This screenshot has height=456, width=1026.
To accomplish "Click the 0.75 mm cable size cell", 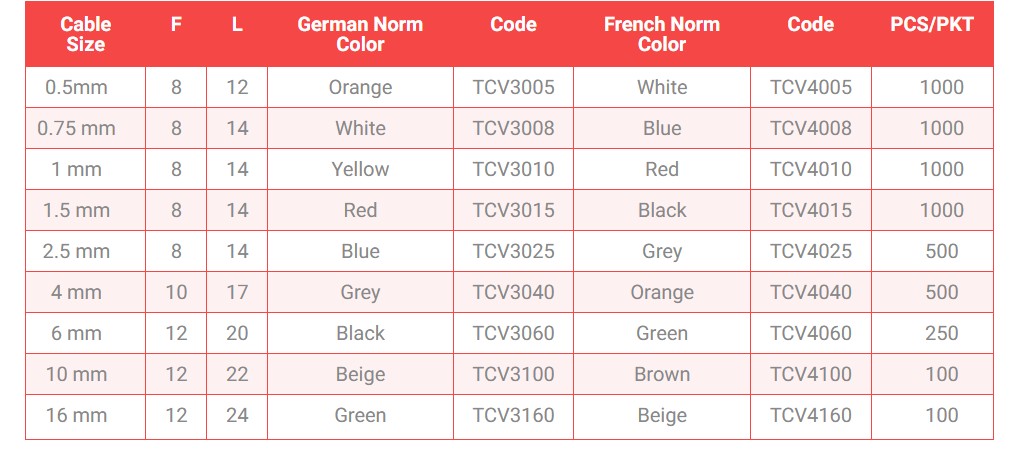I will pos(85,128).
